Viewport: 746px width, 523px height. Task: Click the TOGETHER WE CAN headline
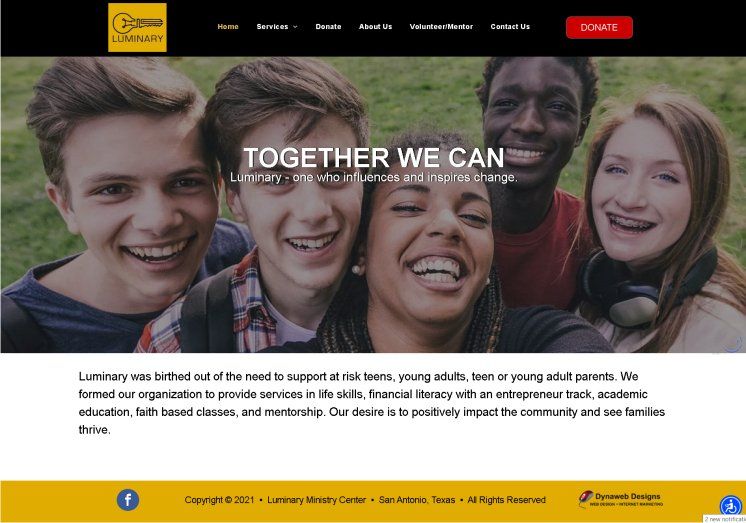373,158
